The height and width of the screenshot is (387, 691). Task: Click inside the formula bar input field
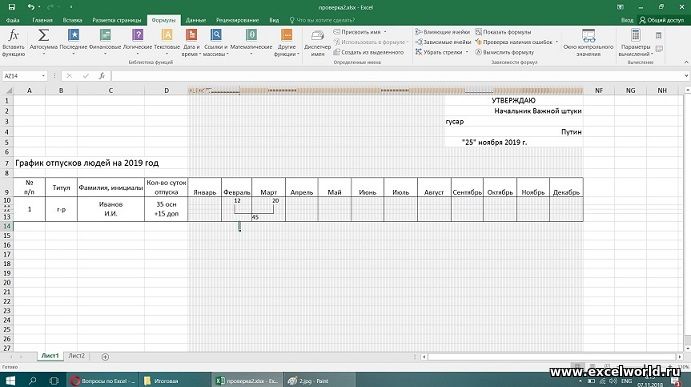397,76
